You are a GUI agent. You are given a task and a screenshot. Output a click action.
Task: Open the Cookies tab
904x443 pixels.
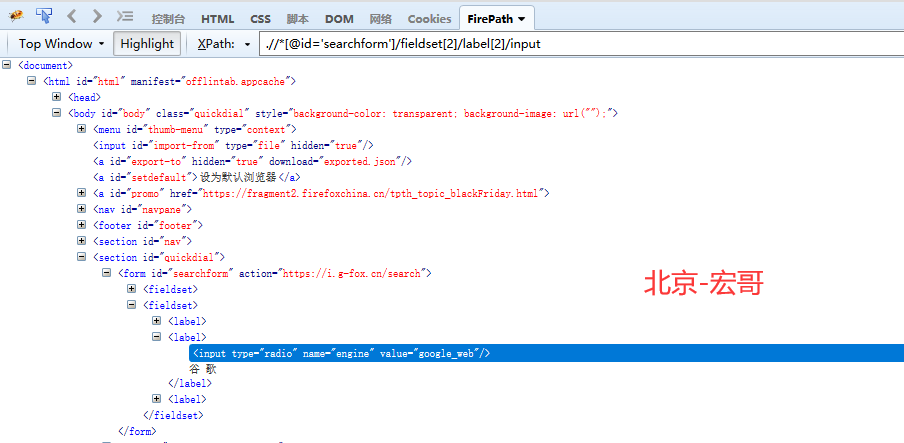click(x=430, y=18)
